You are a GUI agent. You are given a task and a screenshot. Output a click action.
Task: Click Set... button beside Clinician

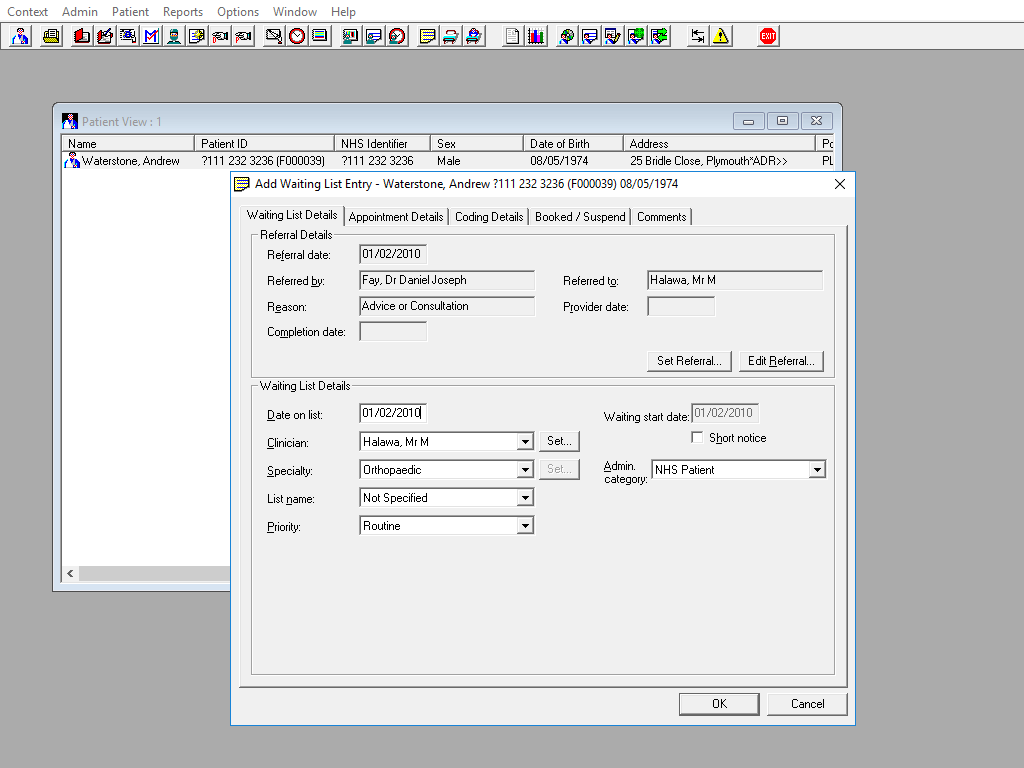point(559,441)
